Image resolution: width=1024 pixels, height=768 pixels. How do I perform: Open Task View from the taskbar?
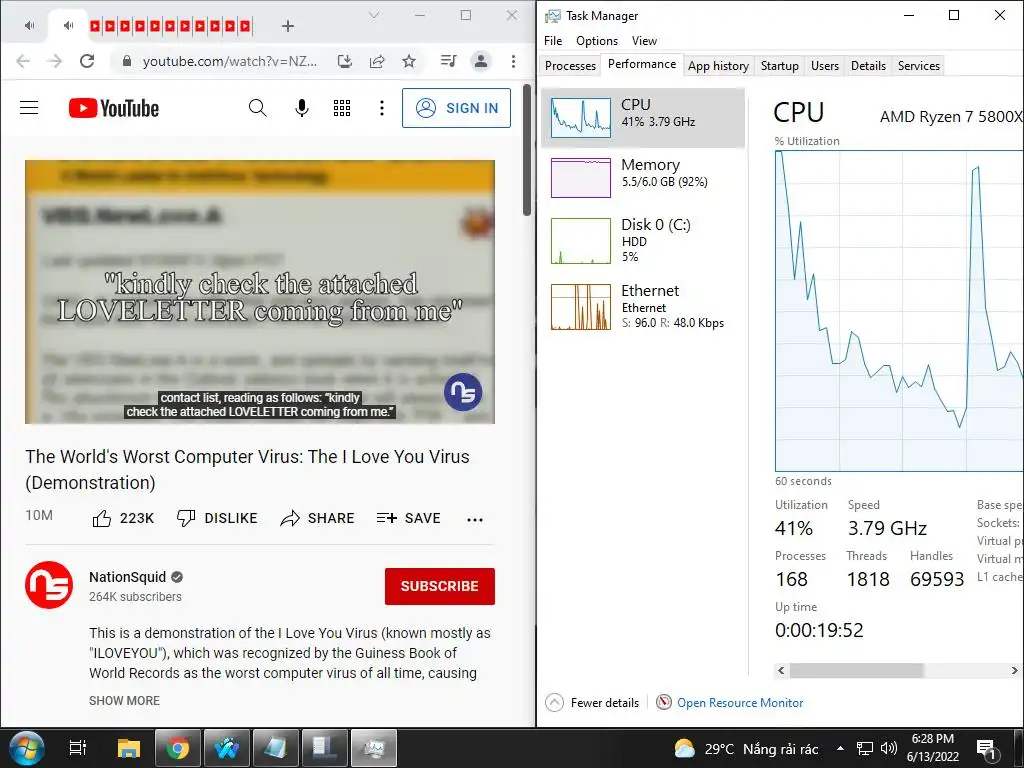pyautogui.click(x=78, y=748)
